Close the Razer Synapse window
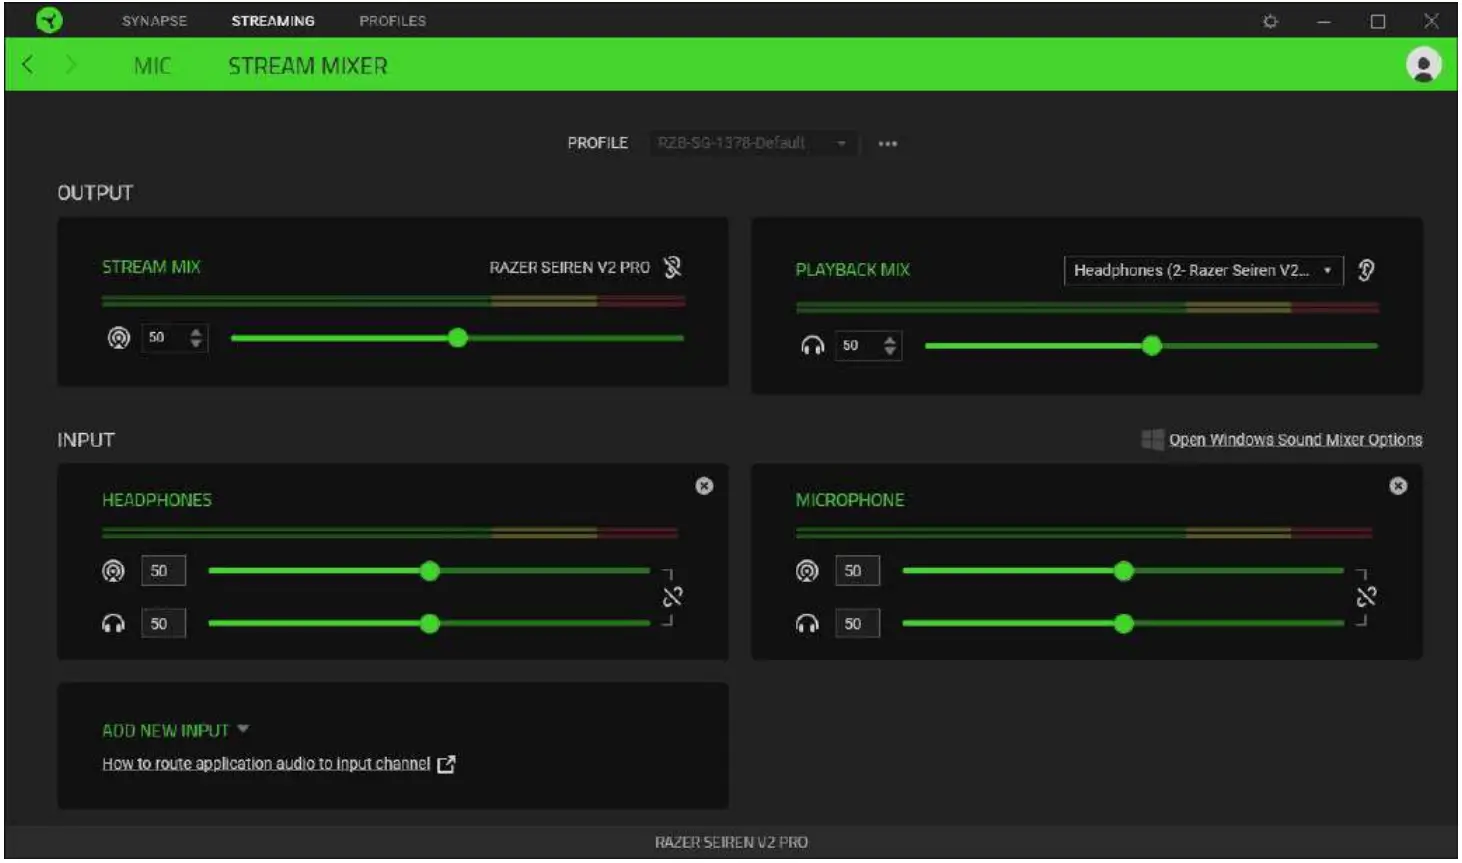 (x=1431, y=21)
